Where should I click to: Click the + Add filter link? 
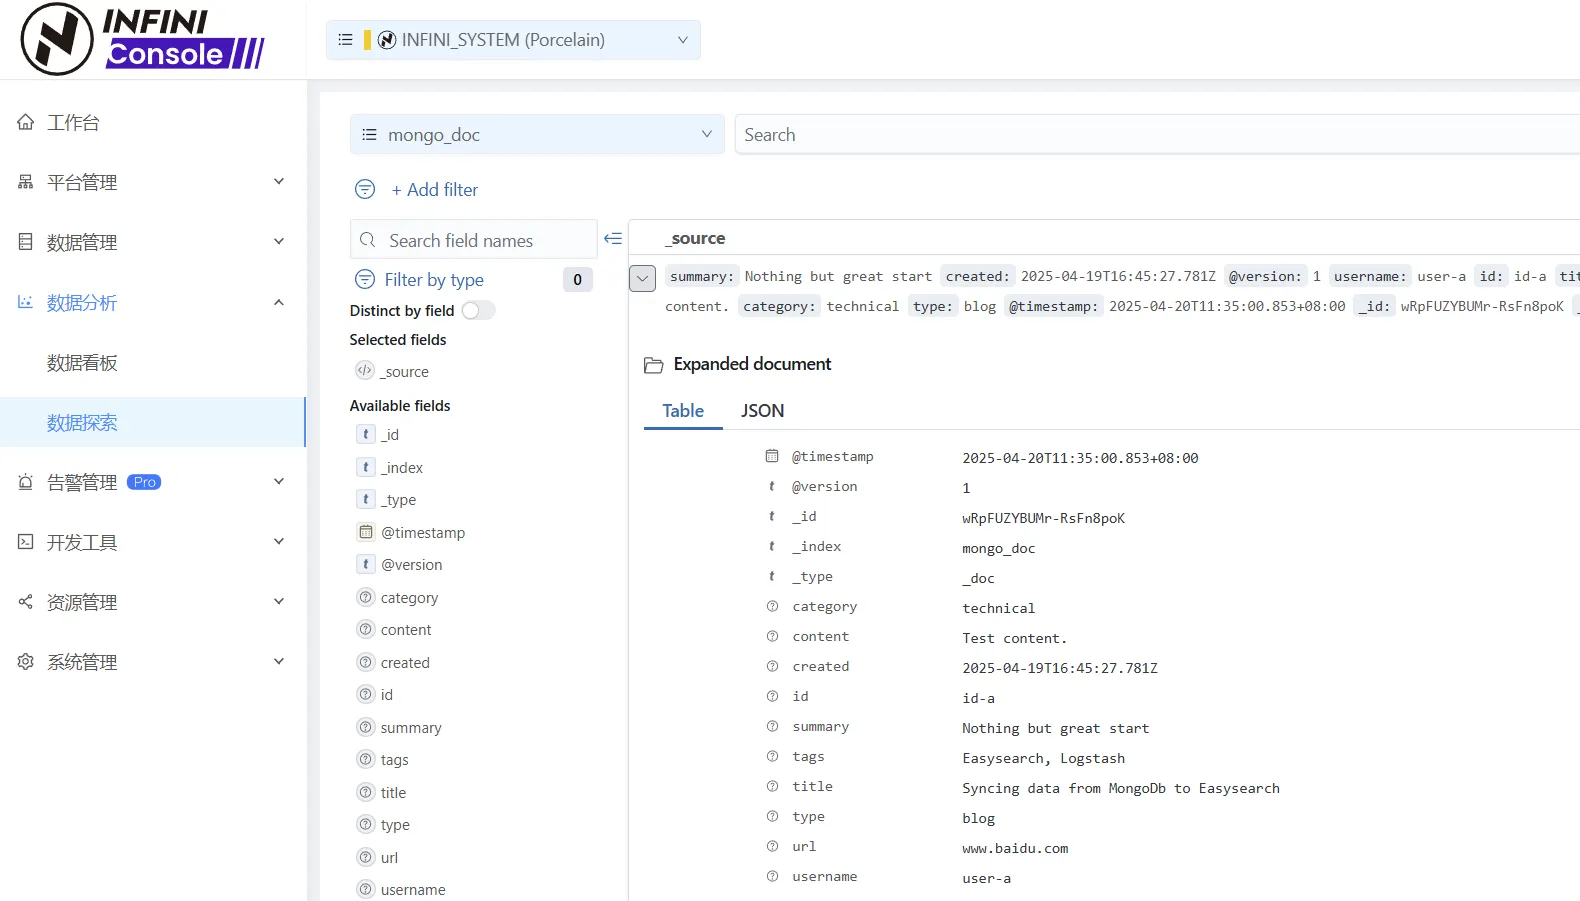pos(435,190)
